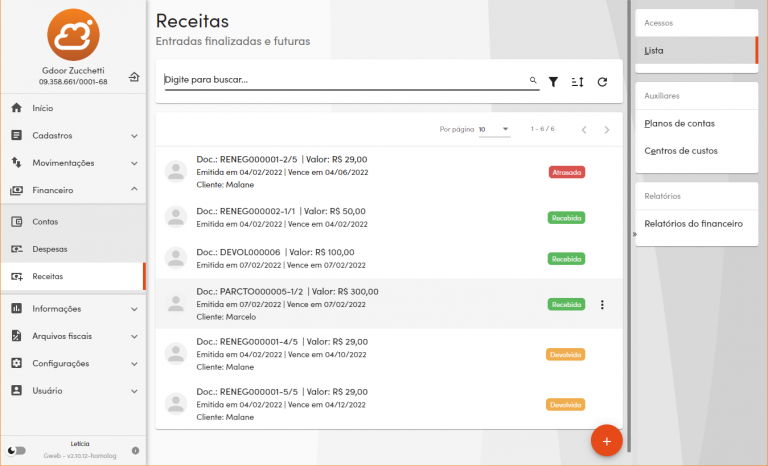This screenshot has height=466, width=768.
Task: Click the search input field
Action: pos(345,80)
